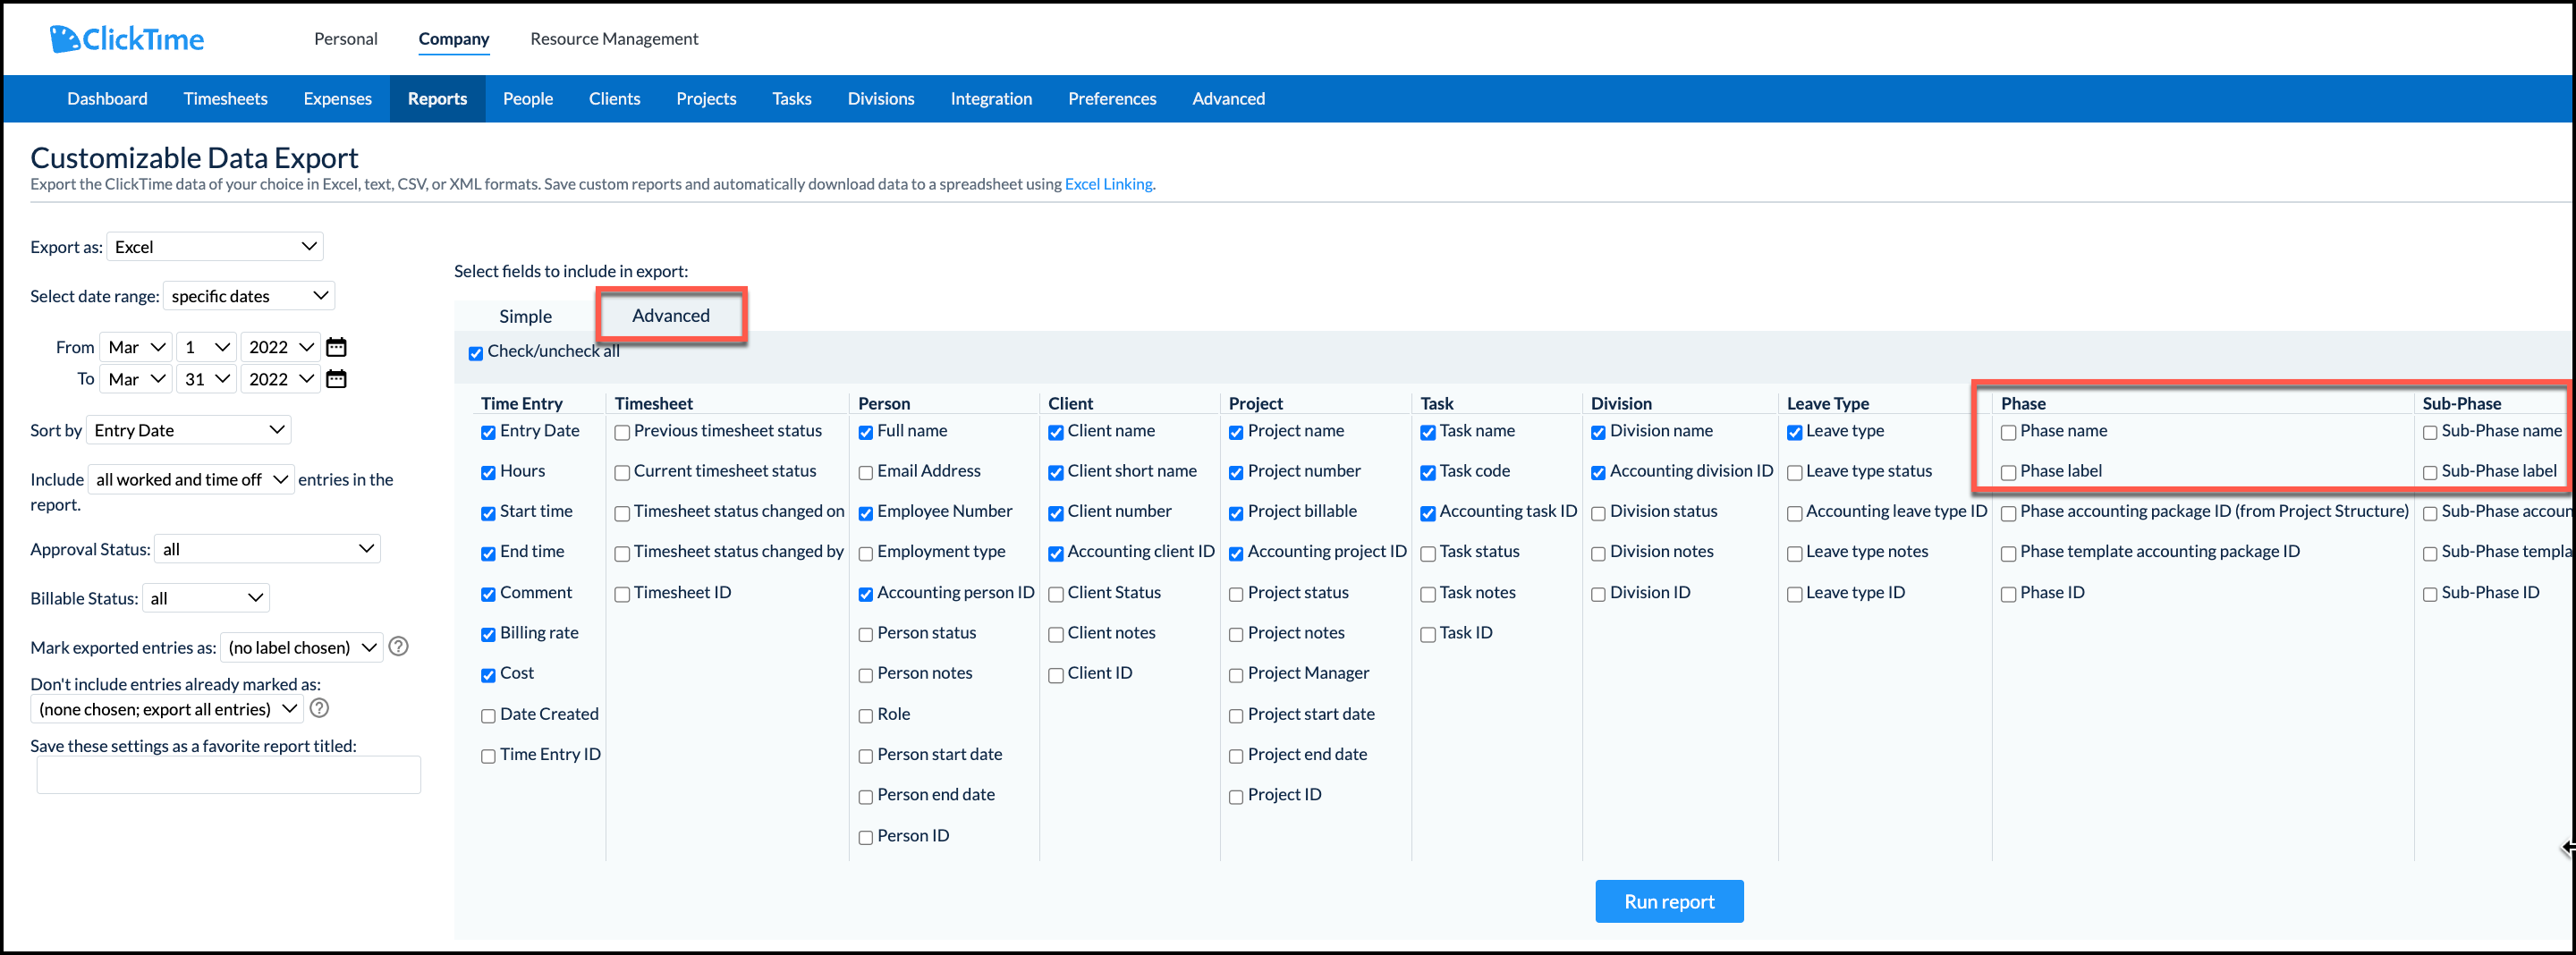Follow the Excel Linking link

tap(1108, 184)
